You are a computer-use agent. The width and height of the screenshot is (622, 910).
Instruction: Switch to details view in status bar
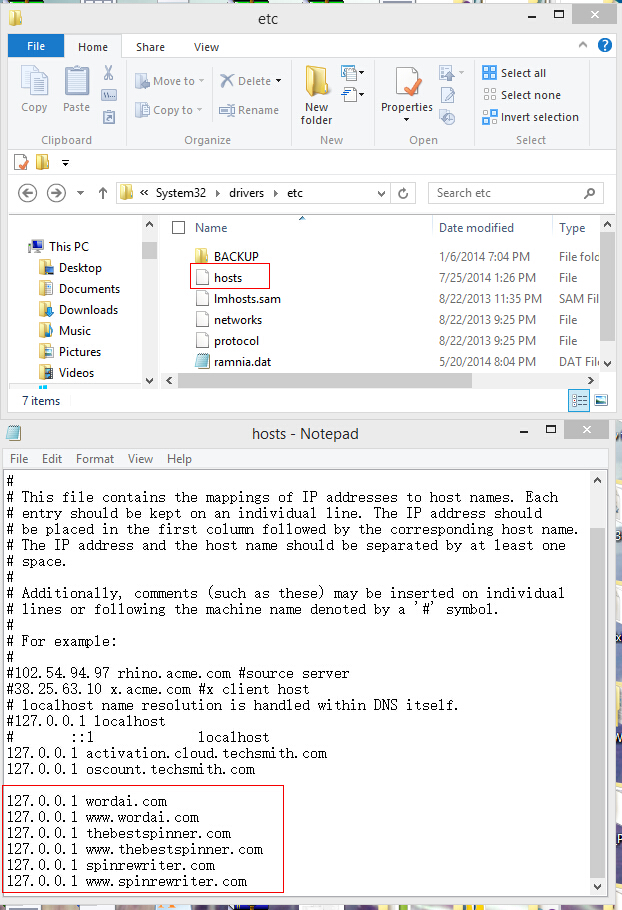[x=581, y=400]
